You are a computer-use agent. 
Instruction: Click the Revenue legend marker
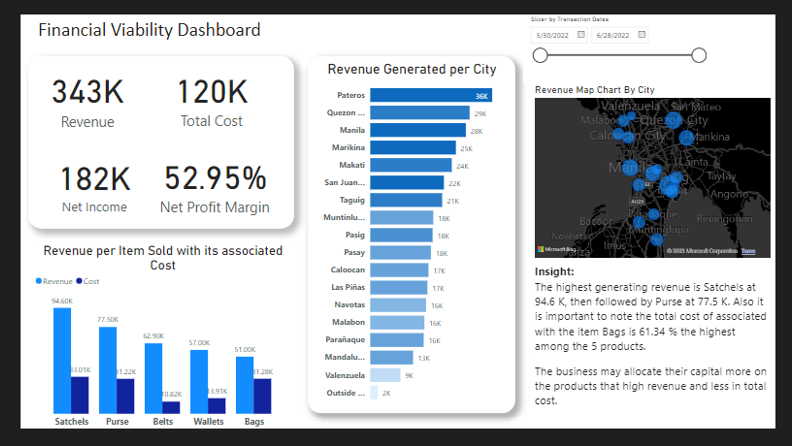click(x=40, y=281)
